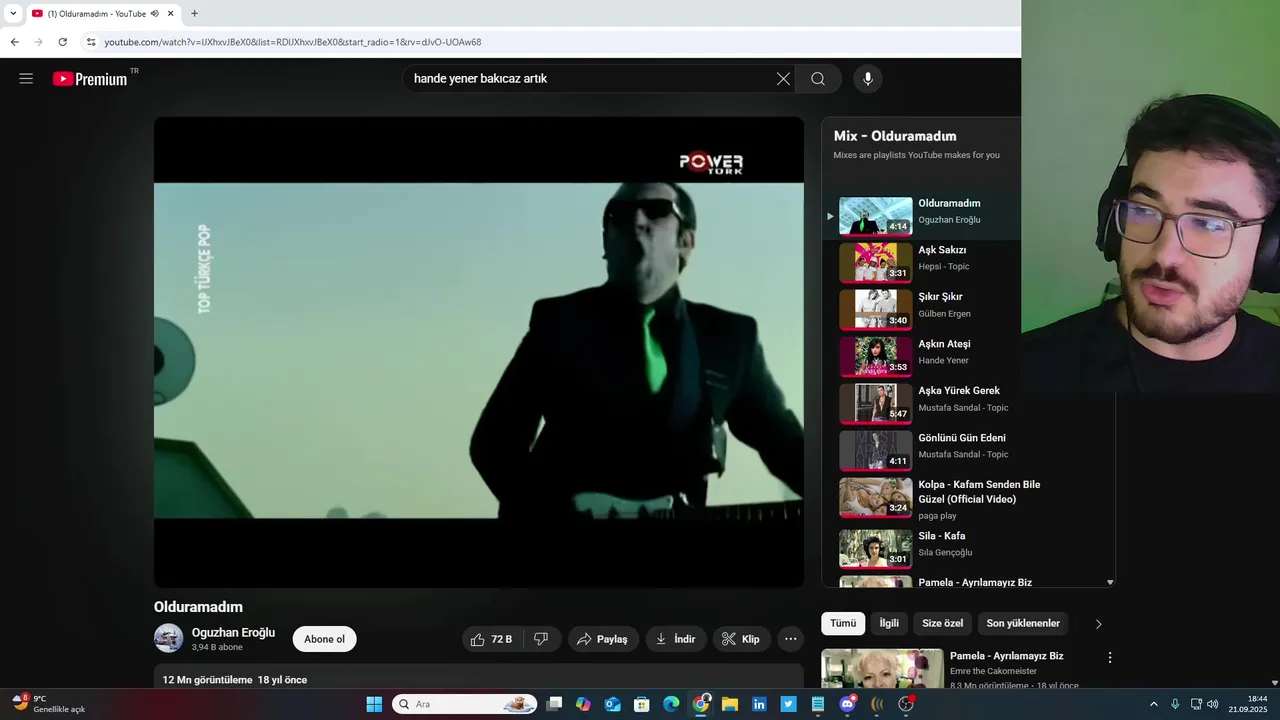Download video with İndir button

675,639
